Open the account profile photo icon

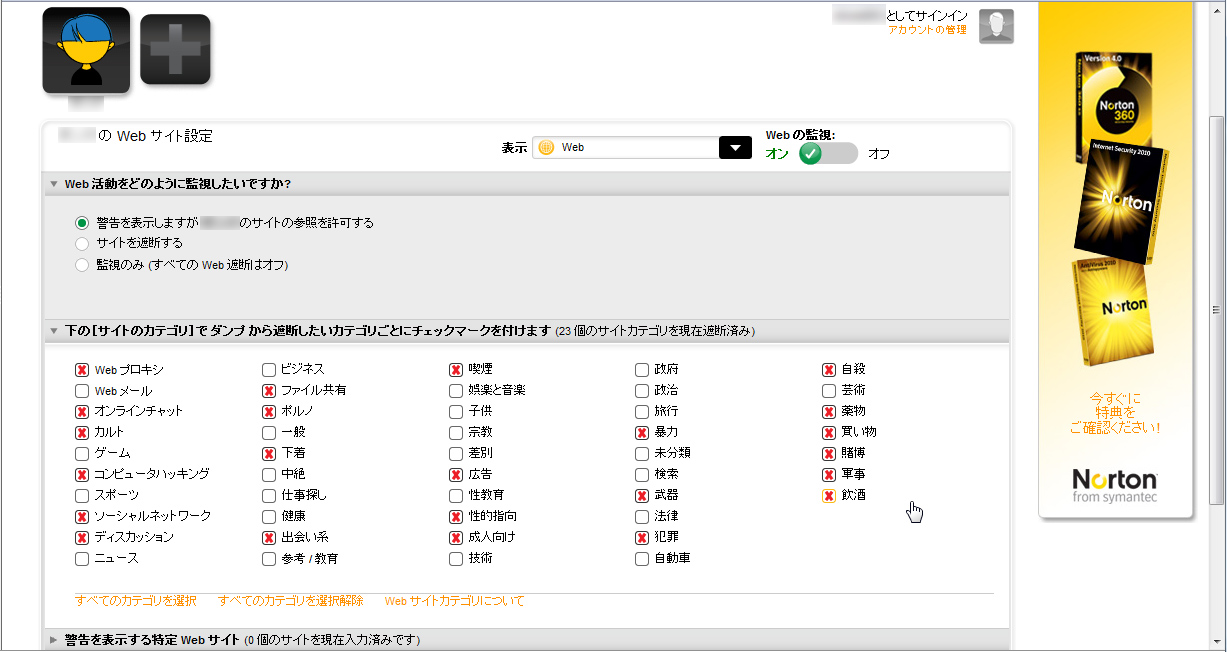[996, 26]
